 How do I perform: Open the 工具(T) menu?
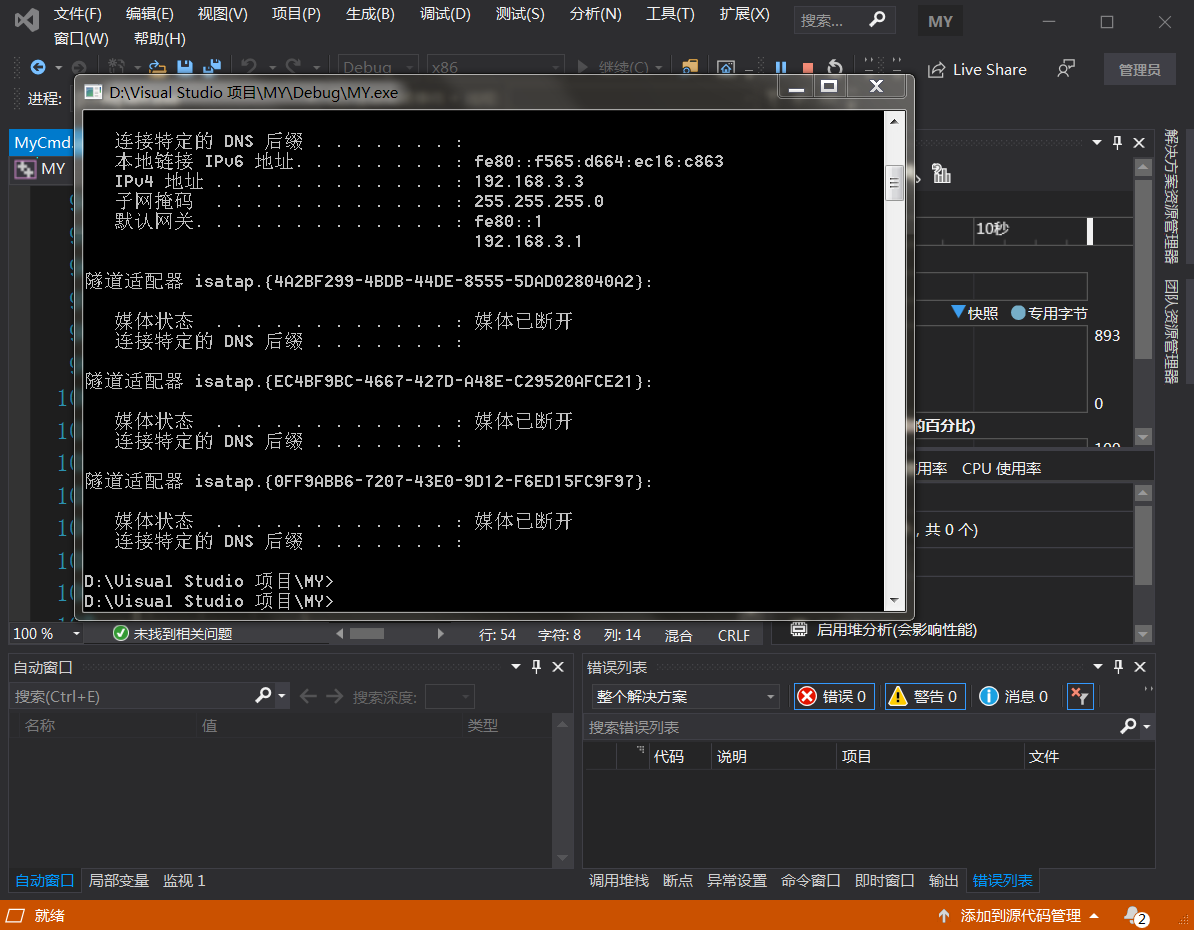click(x=670, y=14)
